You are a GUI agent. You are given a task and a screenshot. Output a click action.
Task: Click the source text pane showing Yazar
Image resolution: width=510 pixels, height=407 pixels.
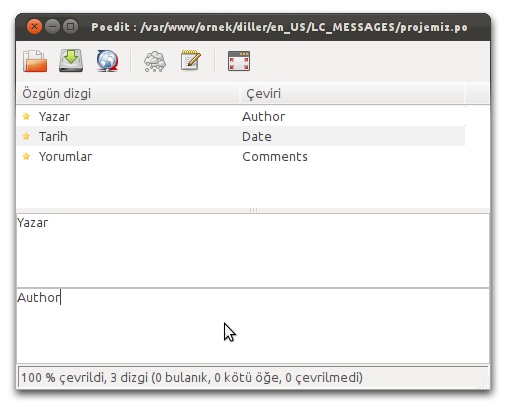pyautogui.click(x=253, y=251)
